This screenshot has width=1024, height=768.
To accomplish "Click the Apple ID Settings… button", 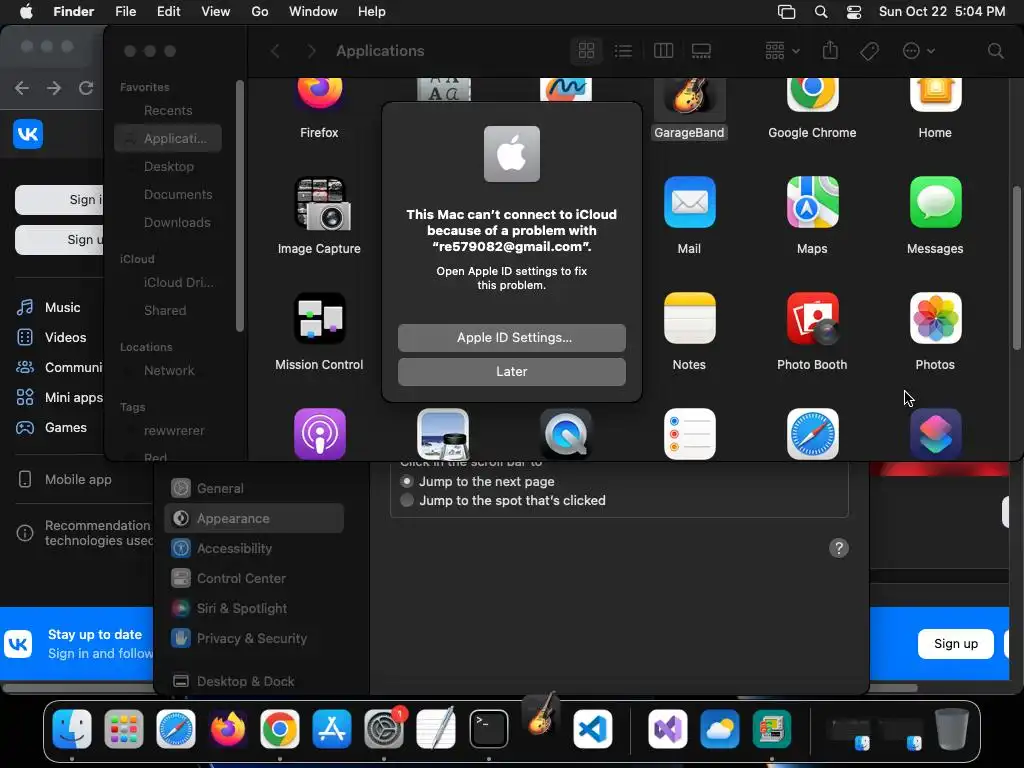I will 511,338.
